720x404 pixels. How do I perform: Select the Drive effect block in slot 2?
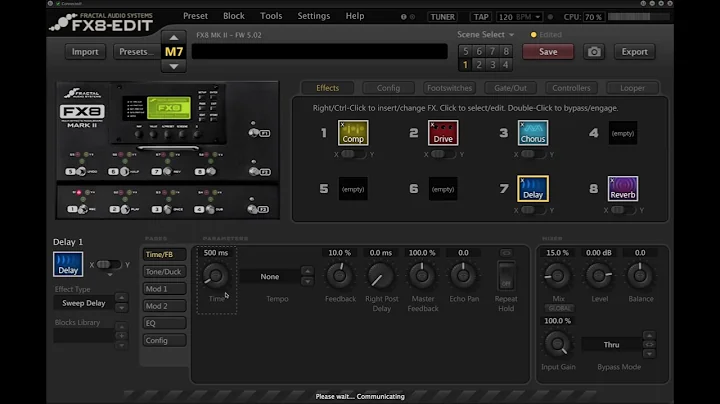(443, 133)
